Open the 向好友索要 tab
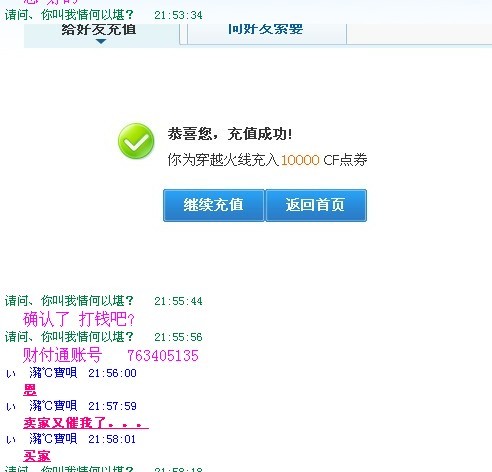The width and height of the screenshot is (492, 472). [x=267, y=34]
